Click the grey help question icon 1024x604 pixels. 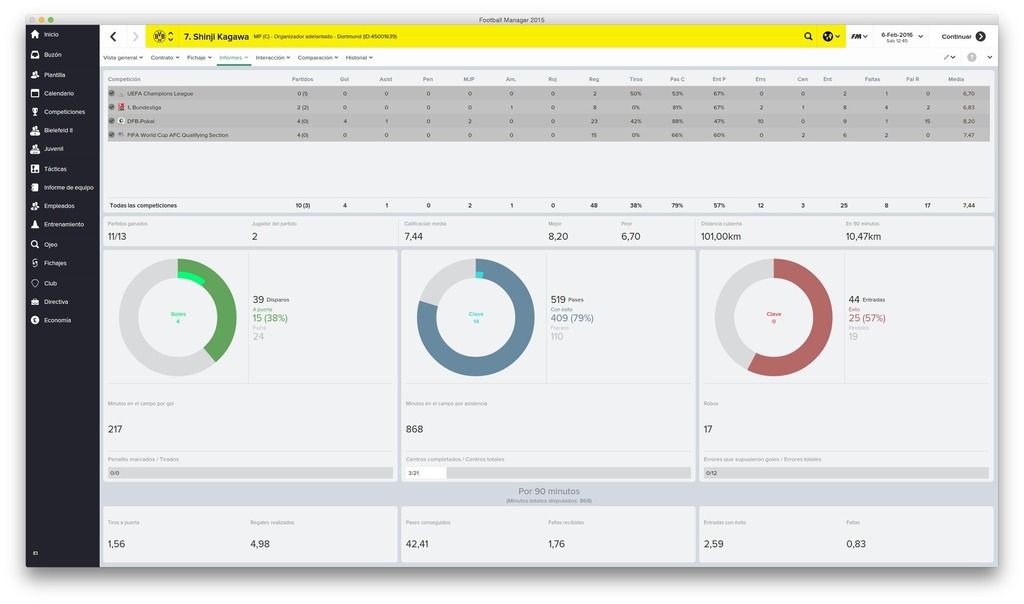coord(972,57)
